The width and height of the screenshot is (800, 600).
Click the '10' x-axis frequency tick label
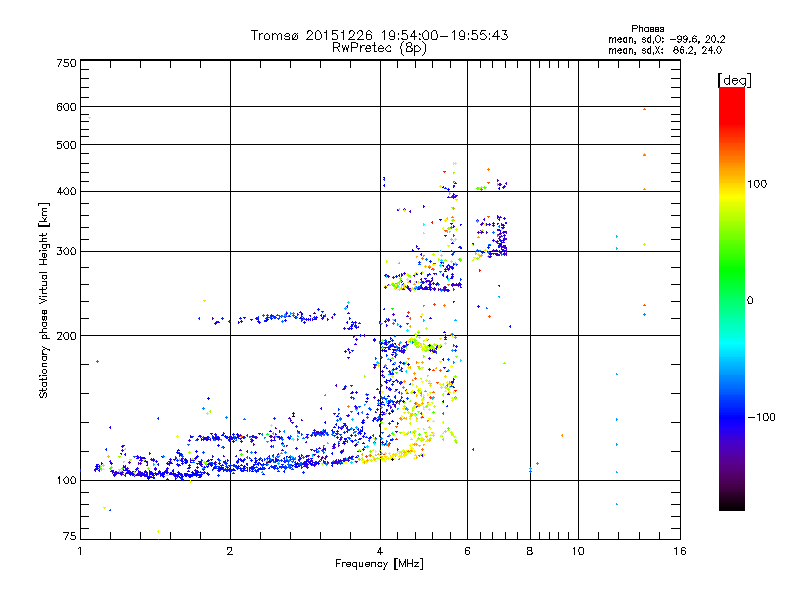pos(578,551)
